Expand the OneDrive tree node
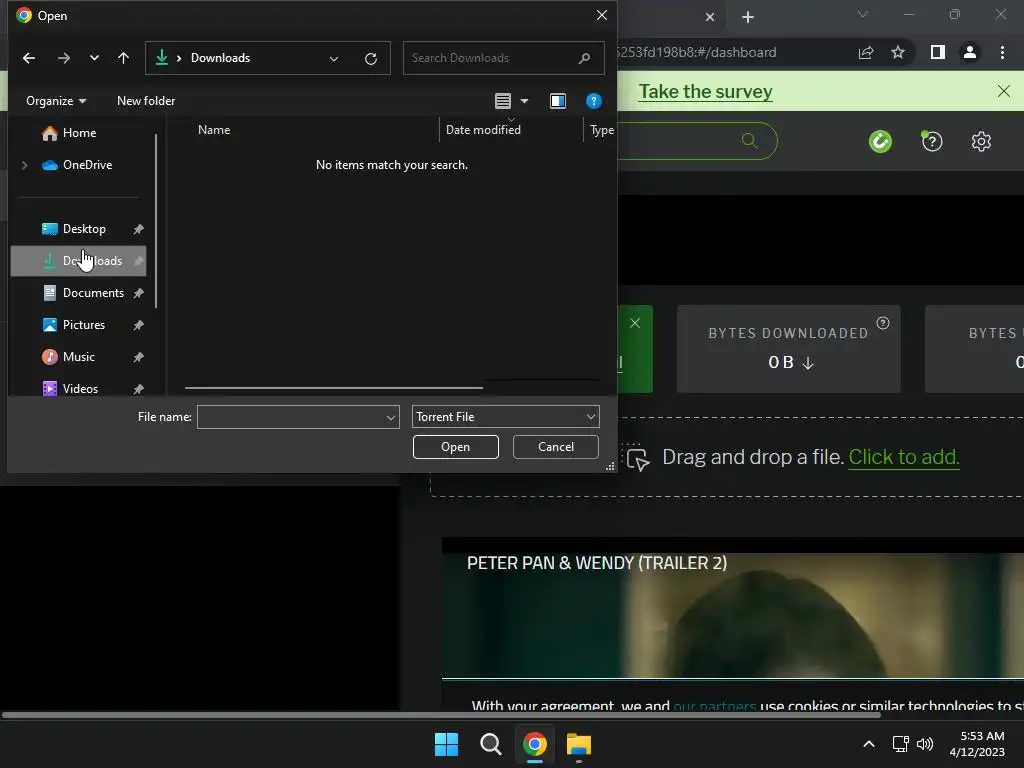Image resolution: width=1024 pixels, height=768 pixels. click(x=24, y=165)
